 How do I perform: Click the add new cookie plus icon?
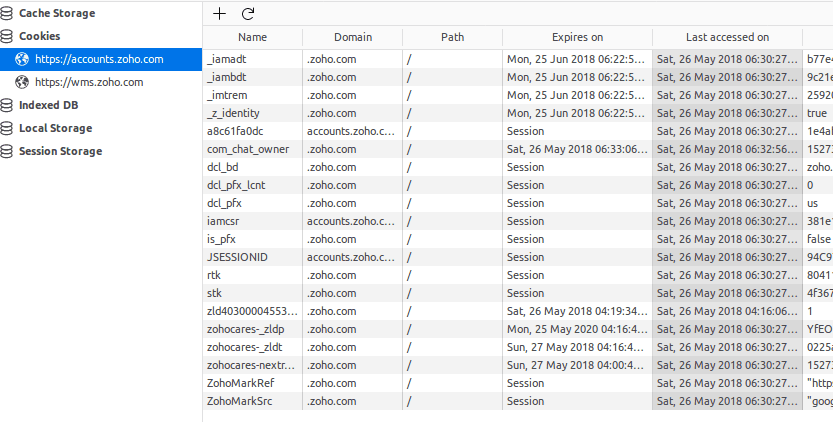(x=220, y=14)
